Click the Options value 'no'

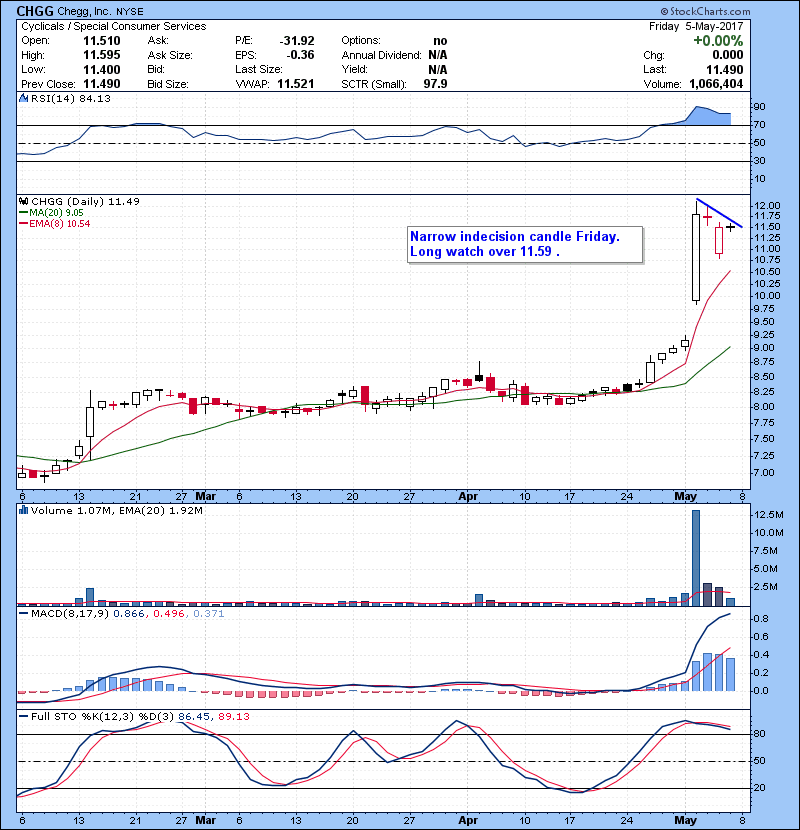tap(440, 41)
